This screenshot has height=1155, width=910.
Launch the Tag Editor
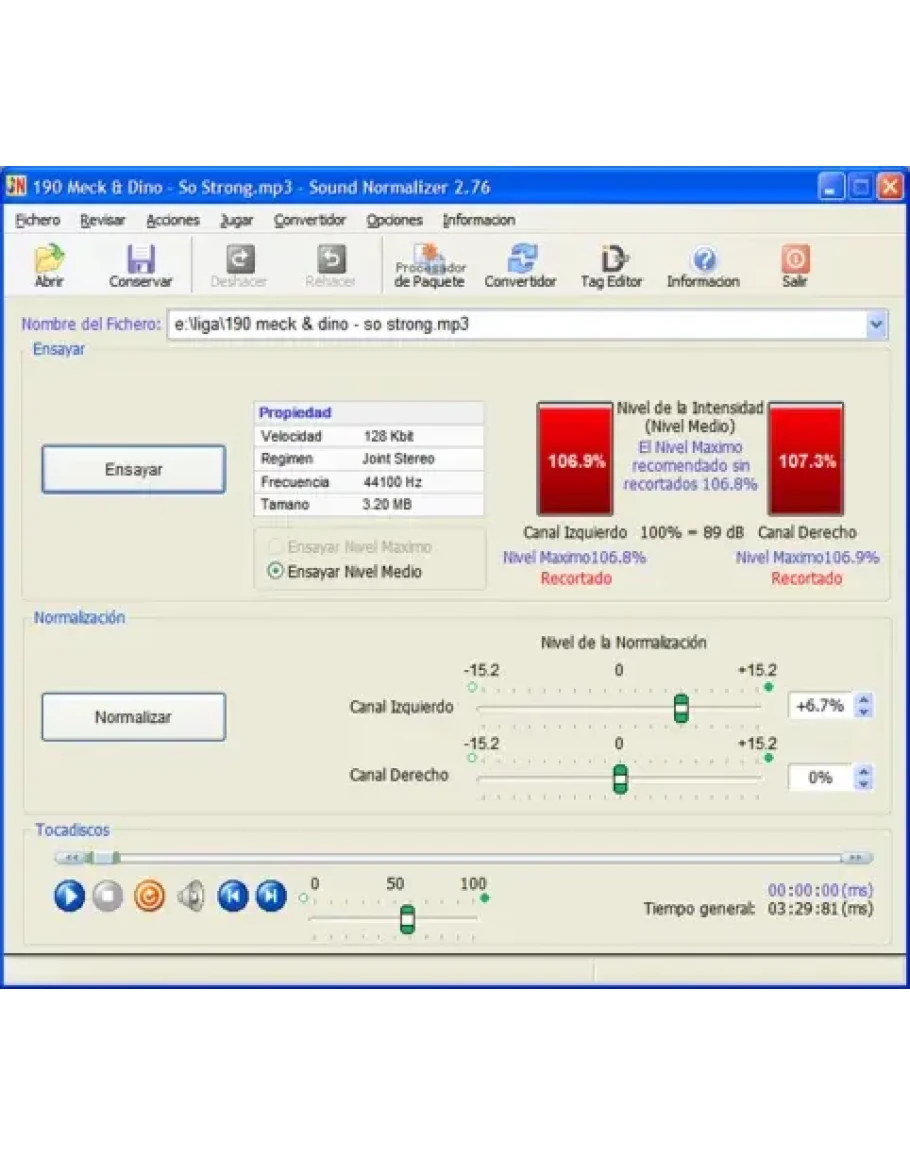(x=611, y=266)
